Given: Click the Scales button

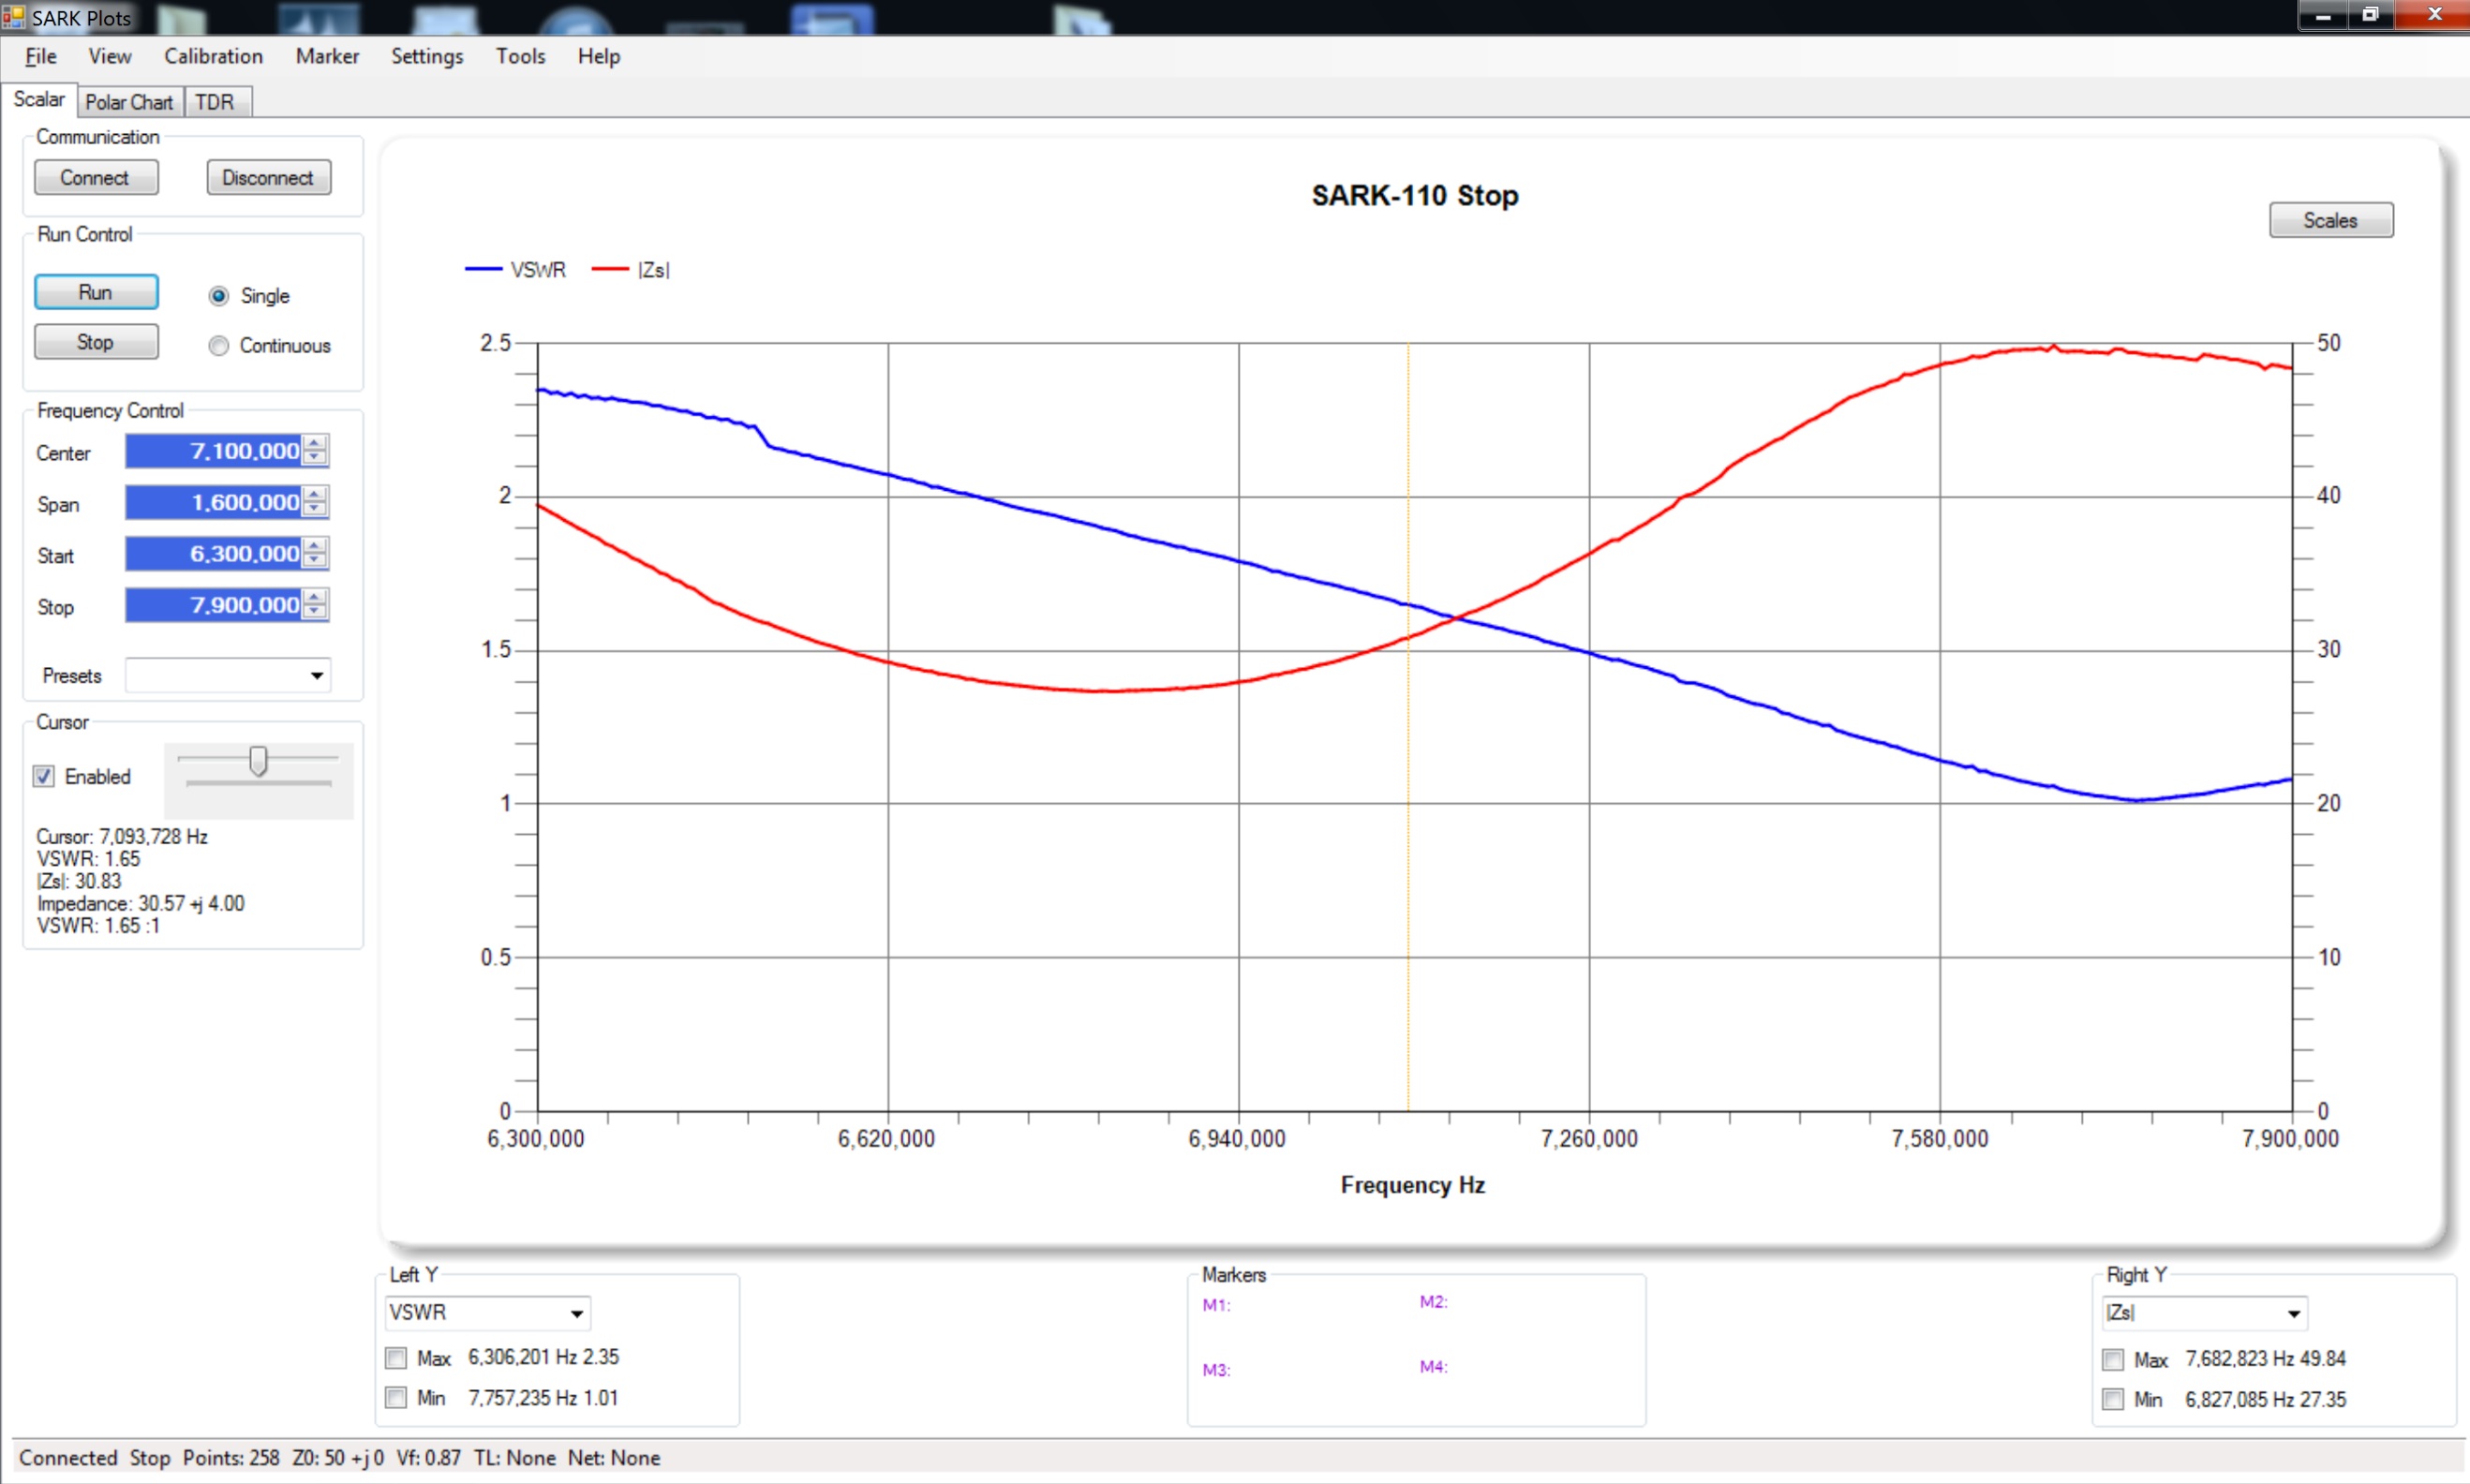Looking at the screenshot, I should pos(2331,220).
